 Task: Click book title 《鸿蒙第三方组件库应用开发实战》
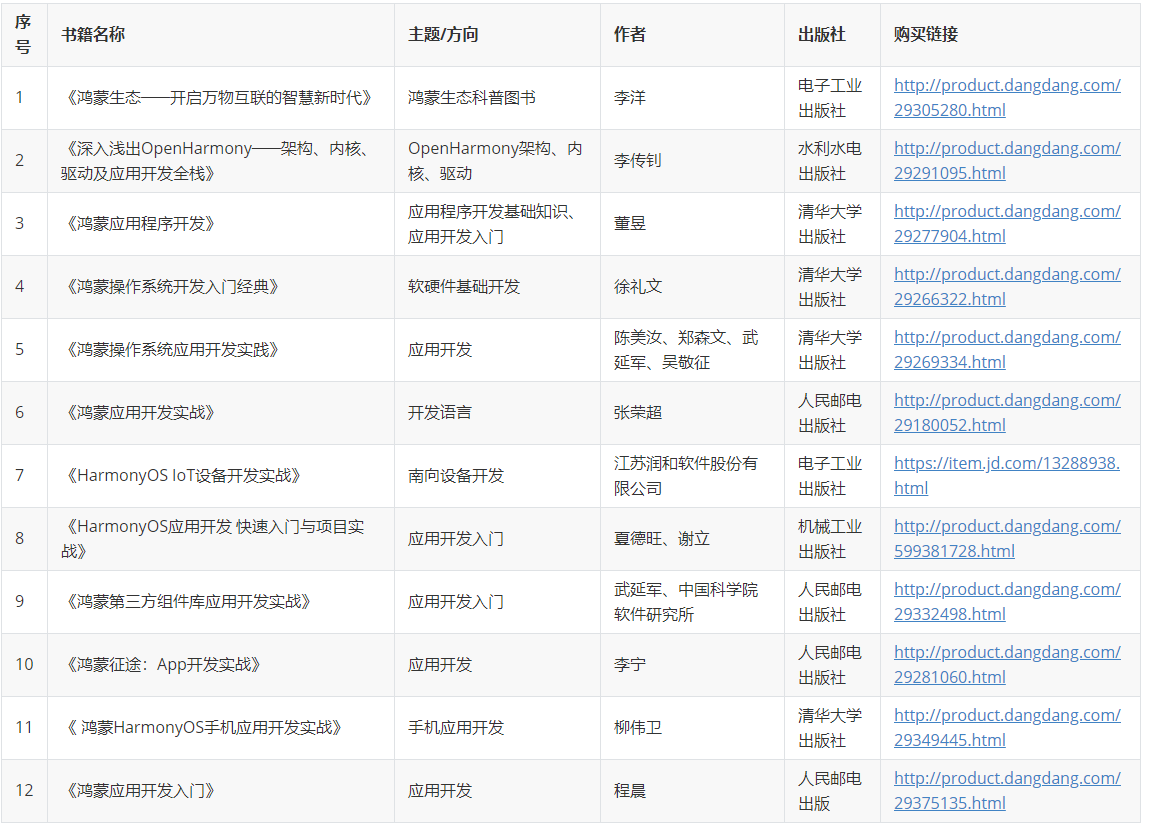[x=186, y=602]
